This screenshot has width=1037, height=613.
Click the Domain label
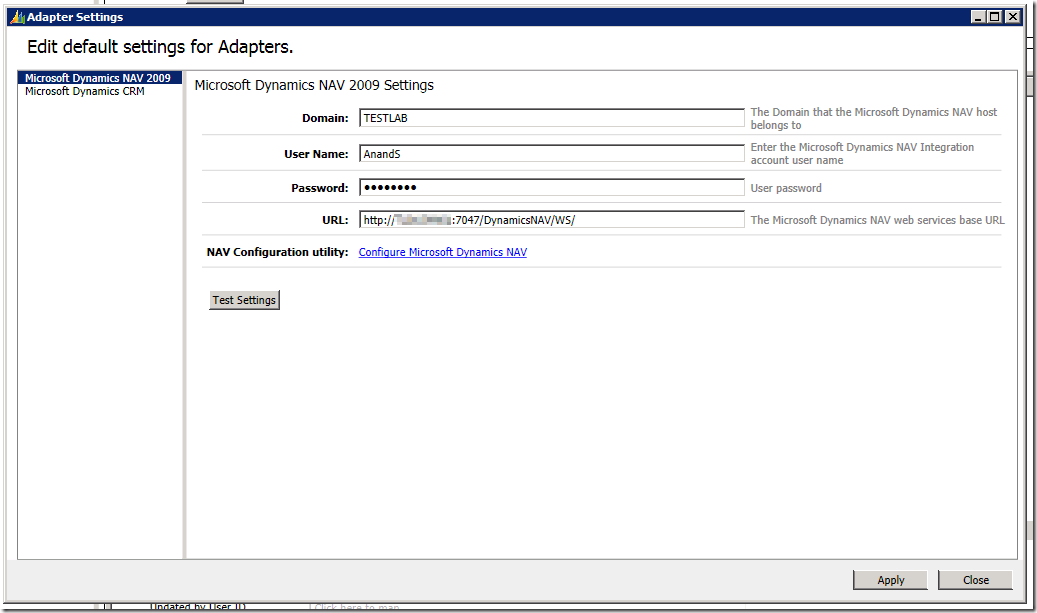click(325, 118)
